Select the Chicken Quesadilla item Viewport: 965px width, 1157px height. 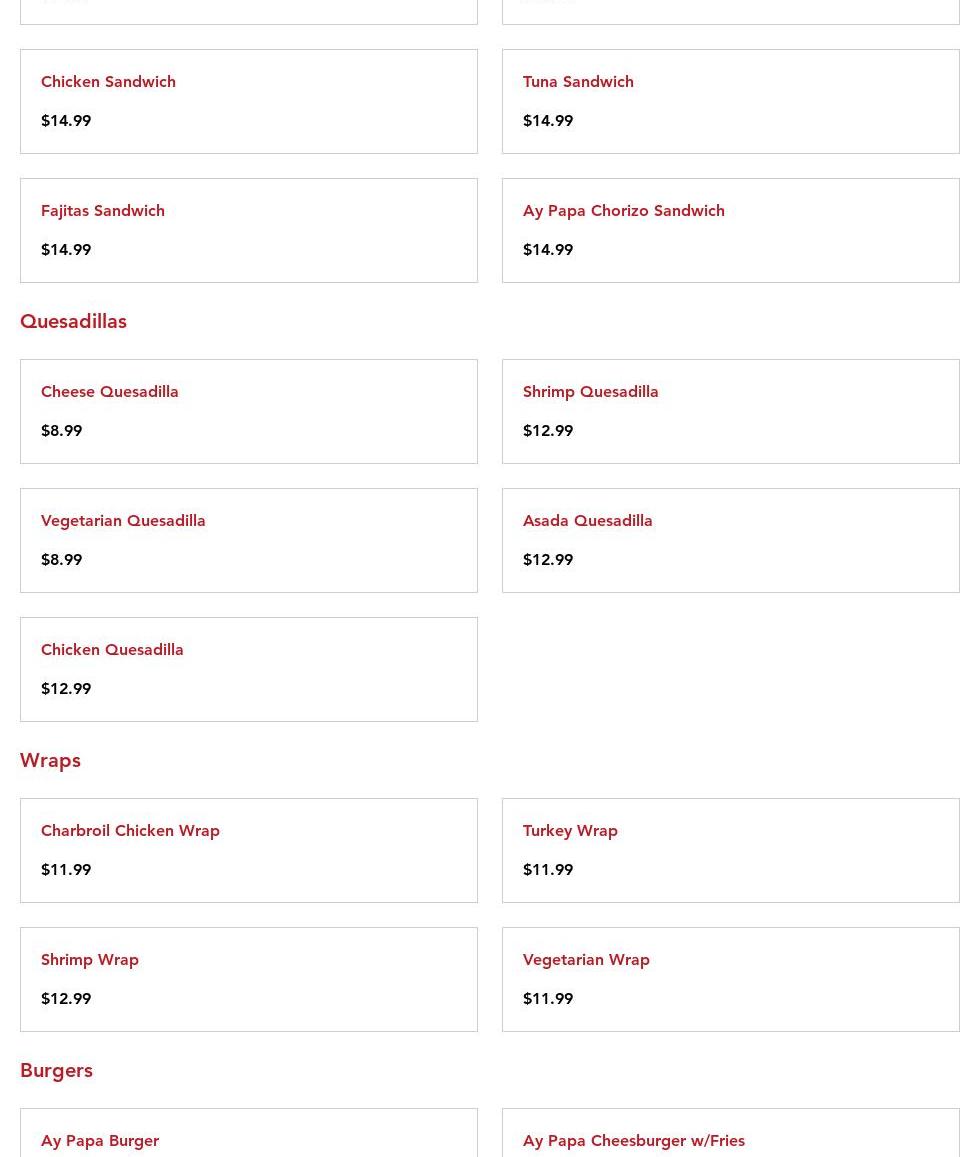[249, 669]
